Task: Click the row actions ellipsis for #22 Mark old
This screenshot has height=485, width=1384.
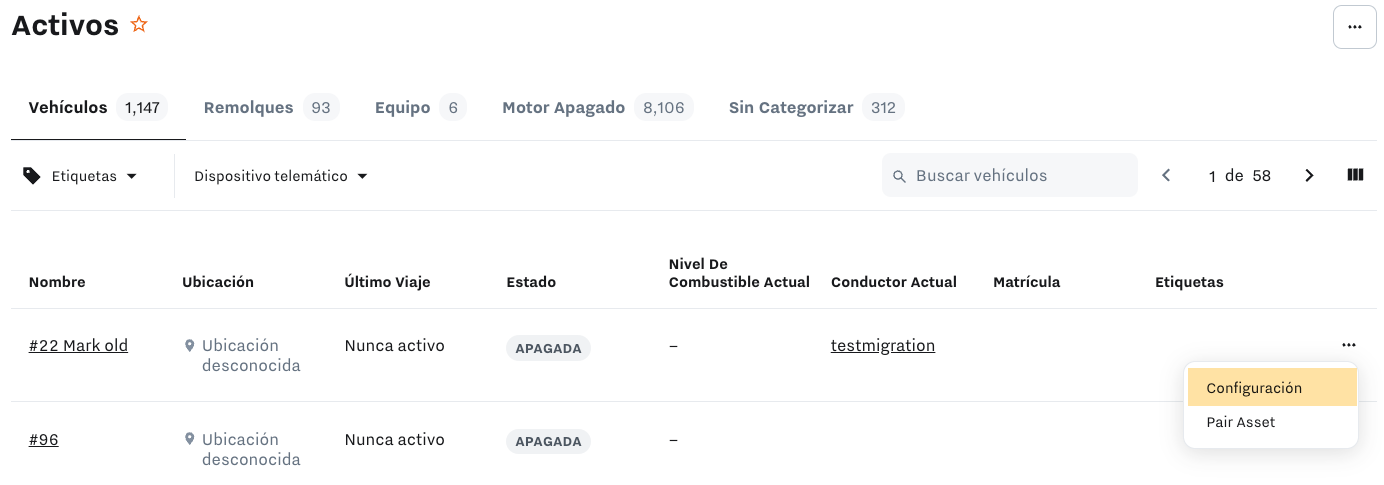Action: [1349, 345]
